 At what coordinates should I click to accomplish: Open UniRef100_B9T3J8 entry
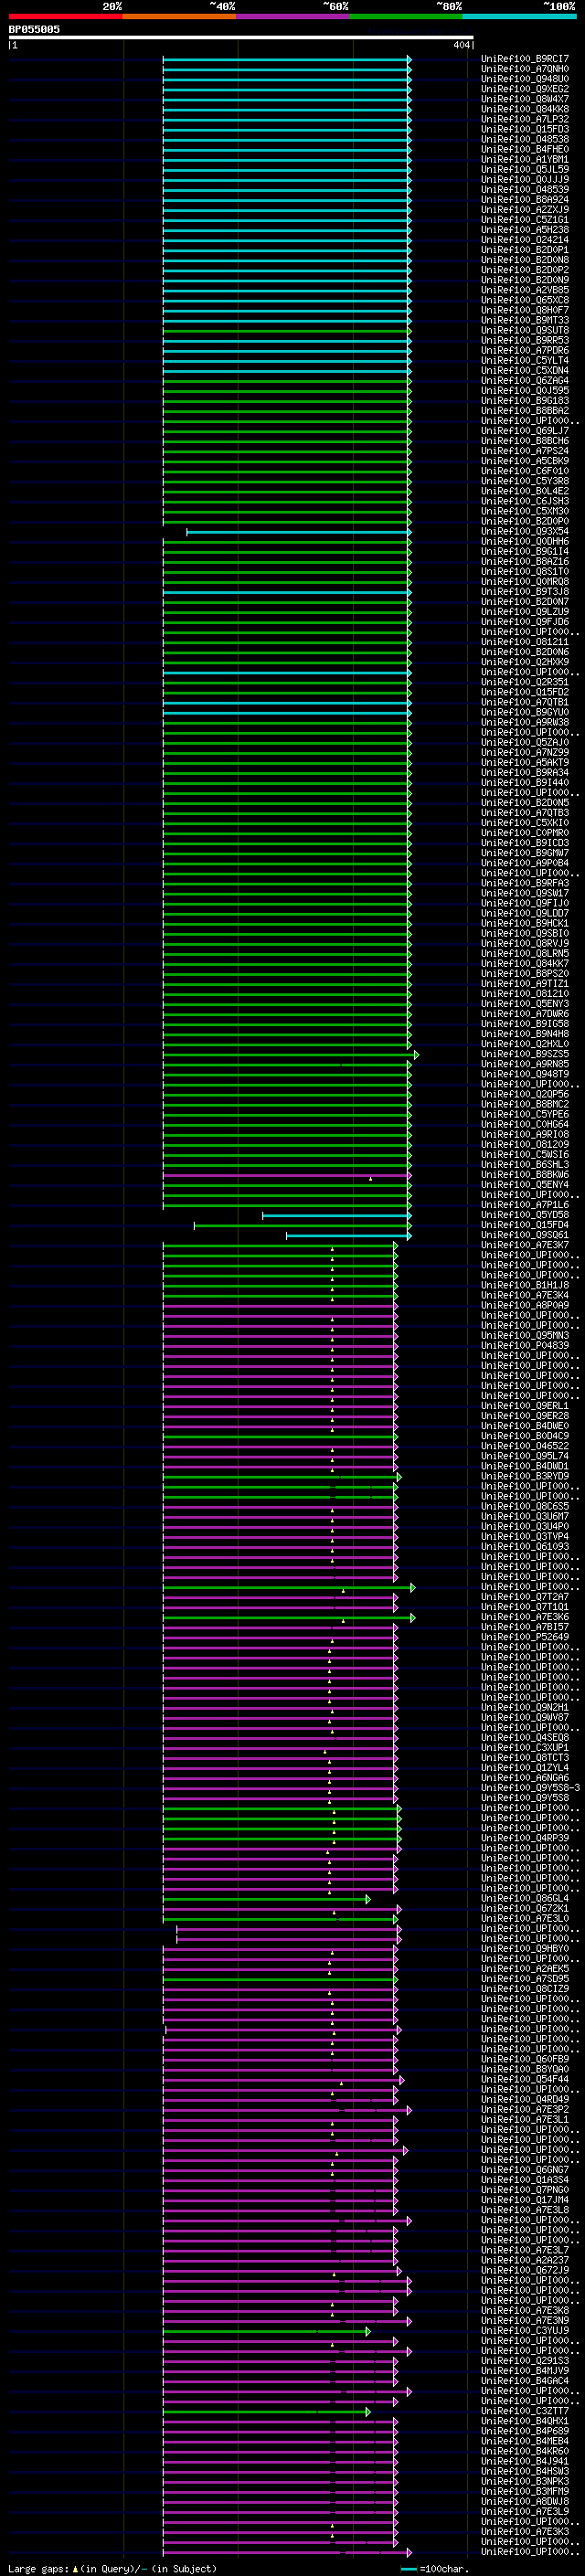[525, 591]
